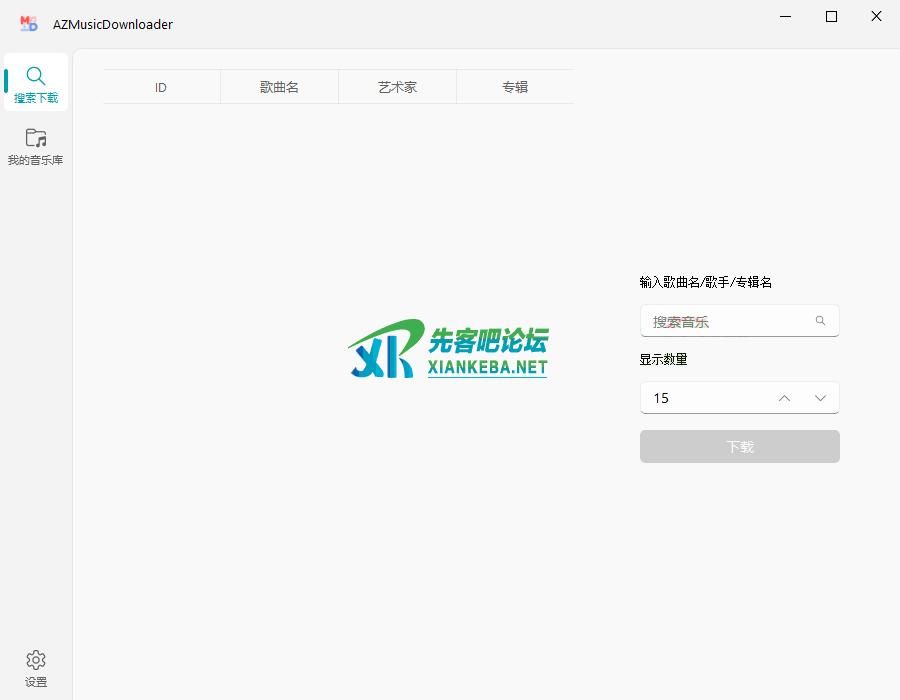900x700 pixels.
Task: Click the ID column header
Action: [161, 87]
